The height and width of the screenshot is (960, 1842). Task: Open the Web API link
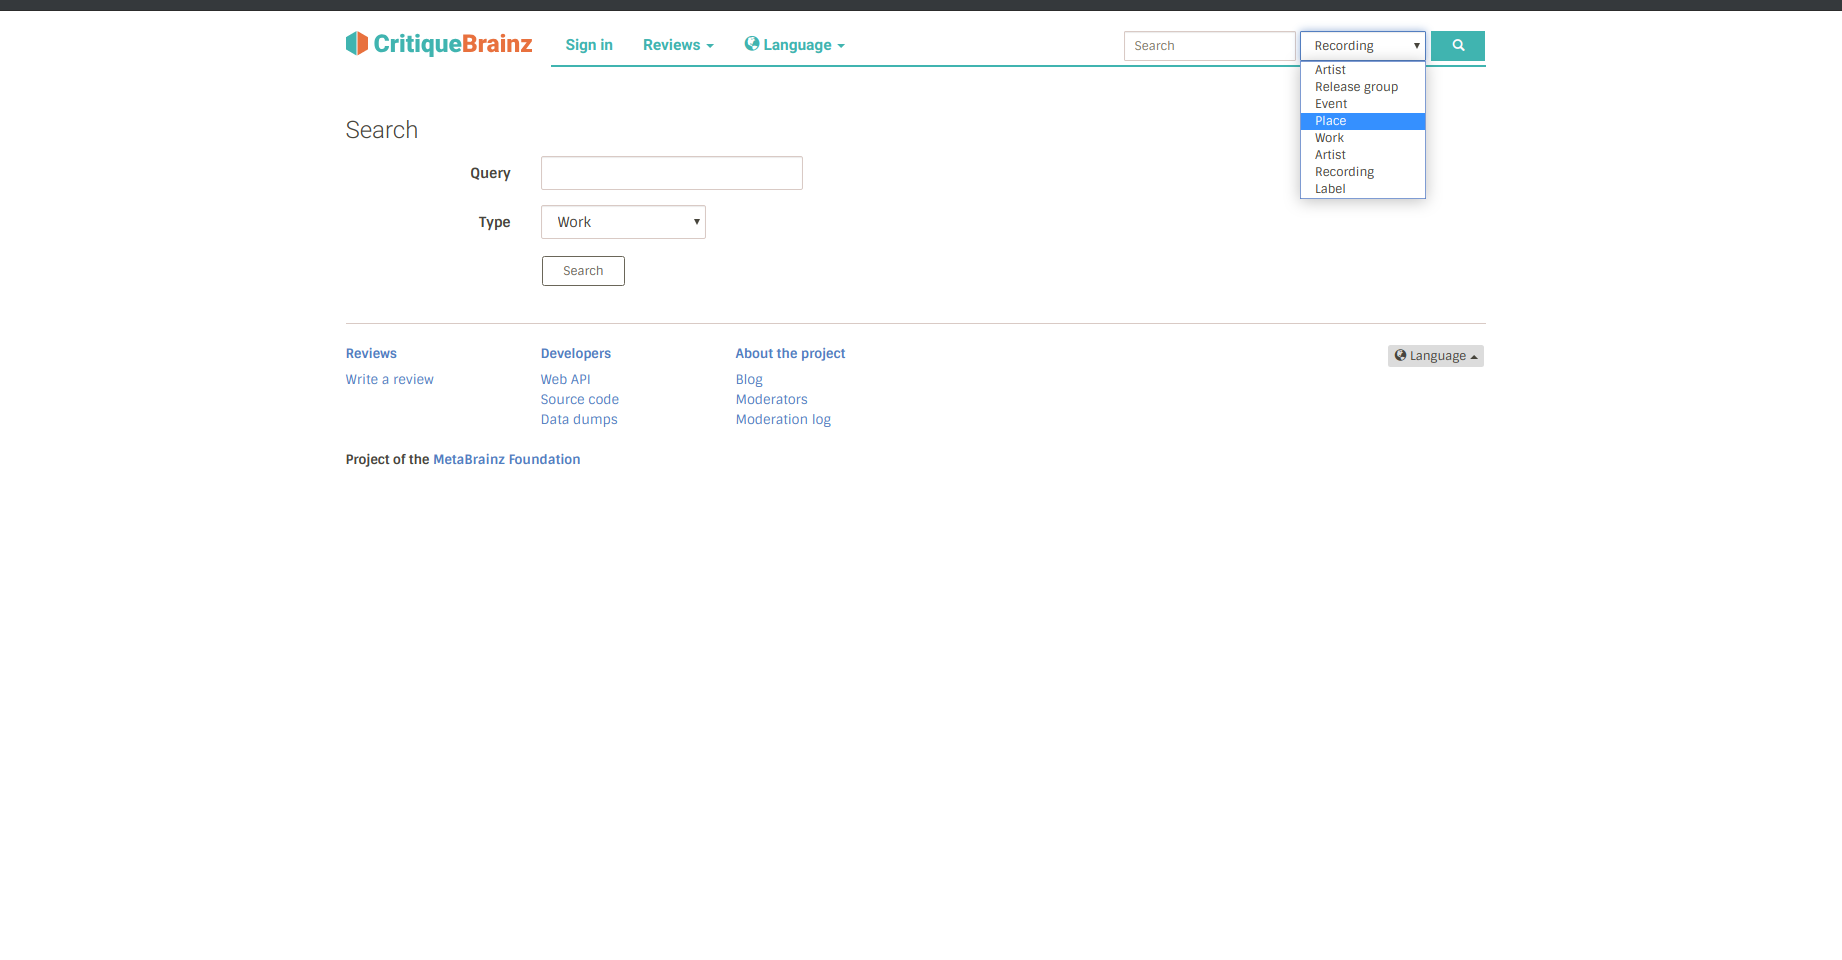565,380
